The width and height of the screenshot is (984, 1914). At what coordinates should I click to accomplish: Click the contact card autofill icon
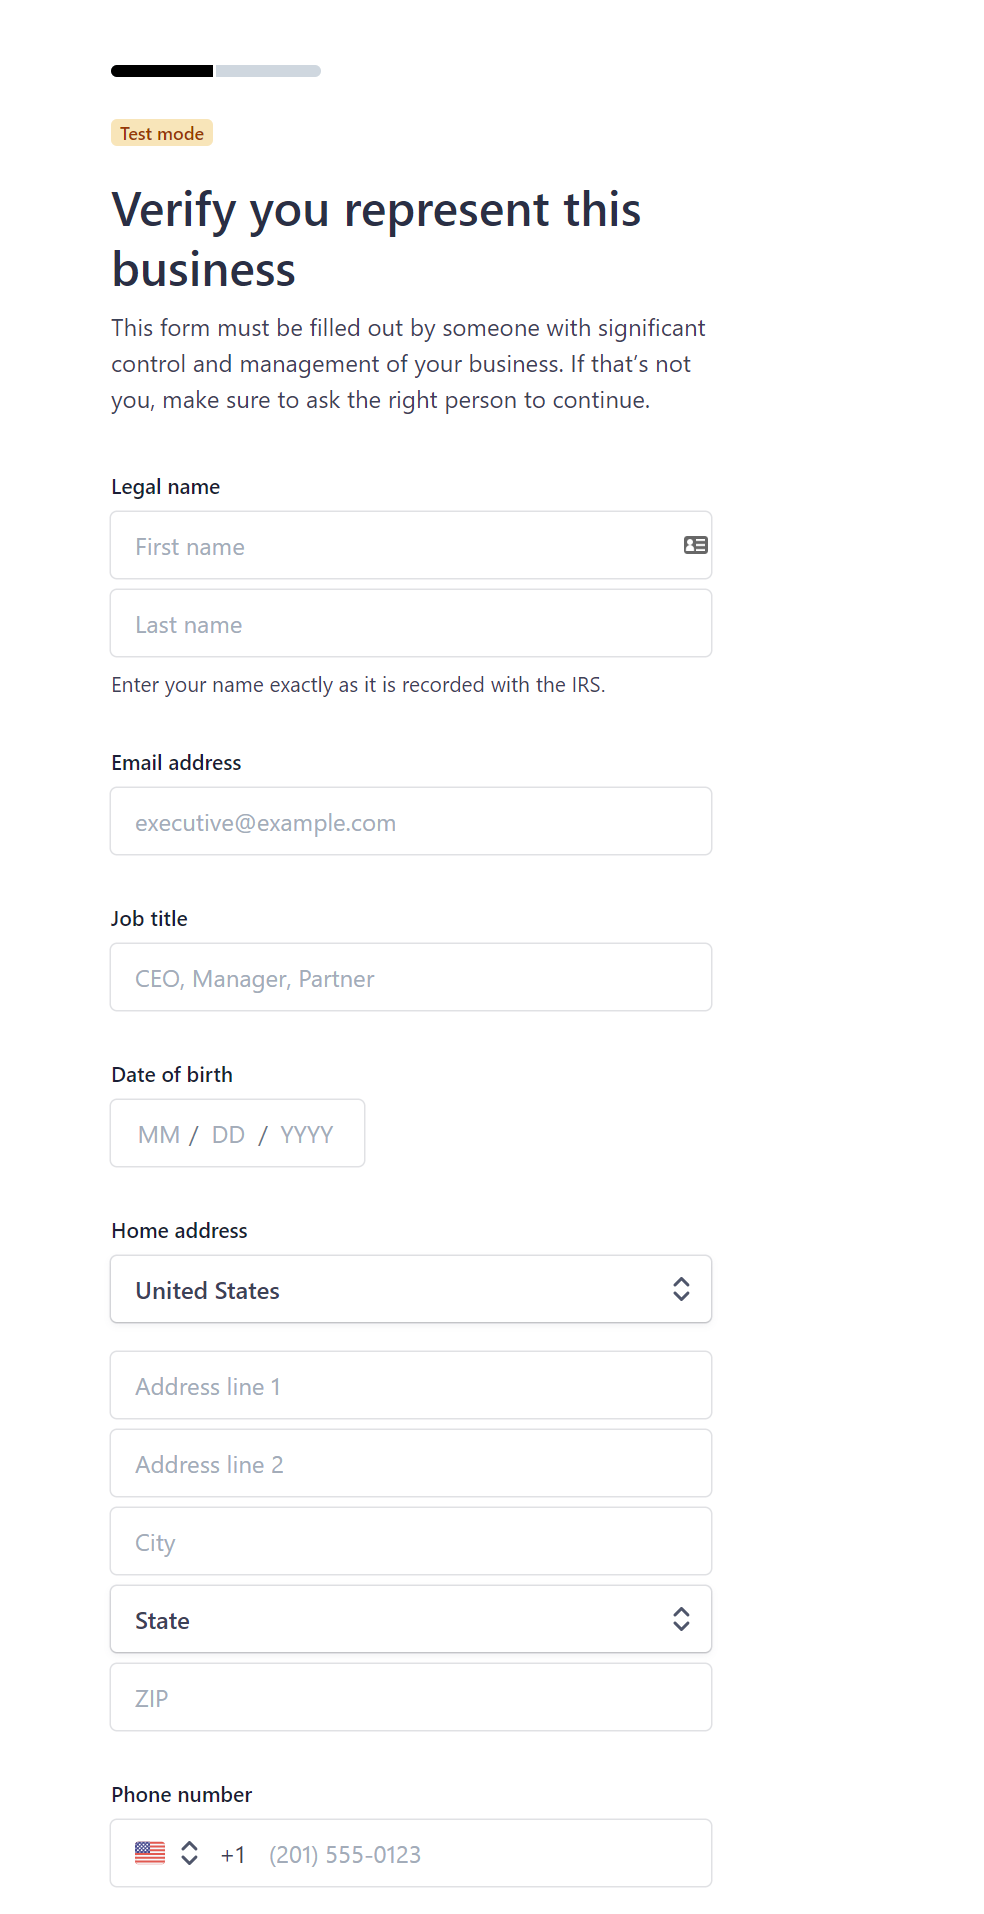tap(695, 545)
